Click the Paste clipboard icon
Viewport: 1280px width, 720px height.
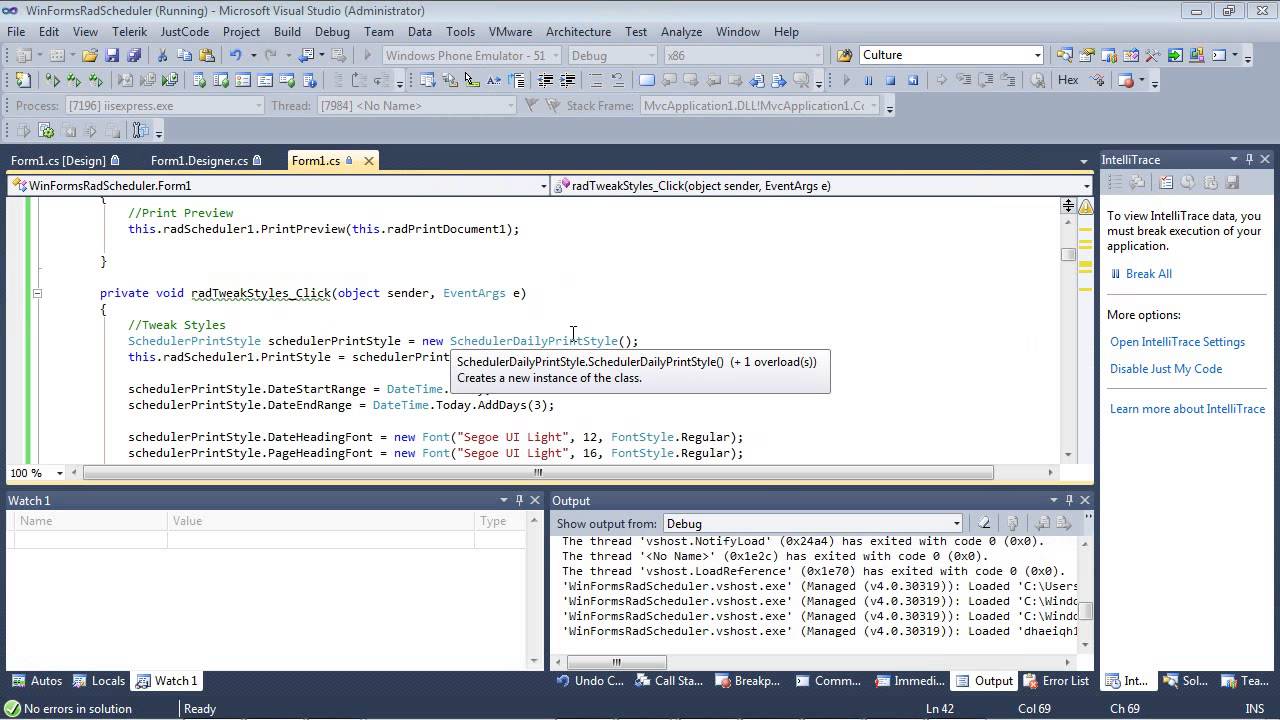[x=207, y=56]
